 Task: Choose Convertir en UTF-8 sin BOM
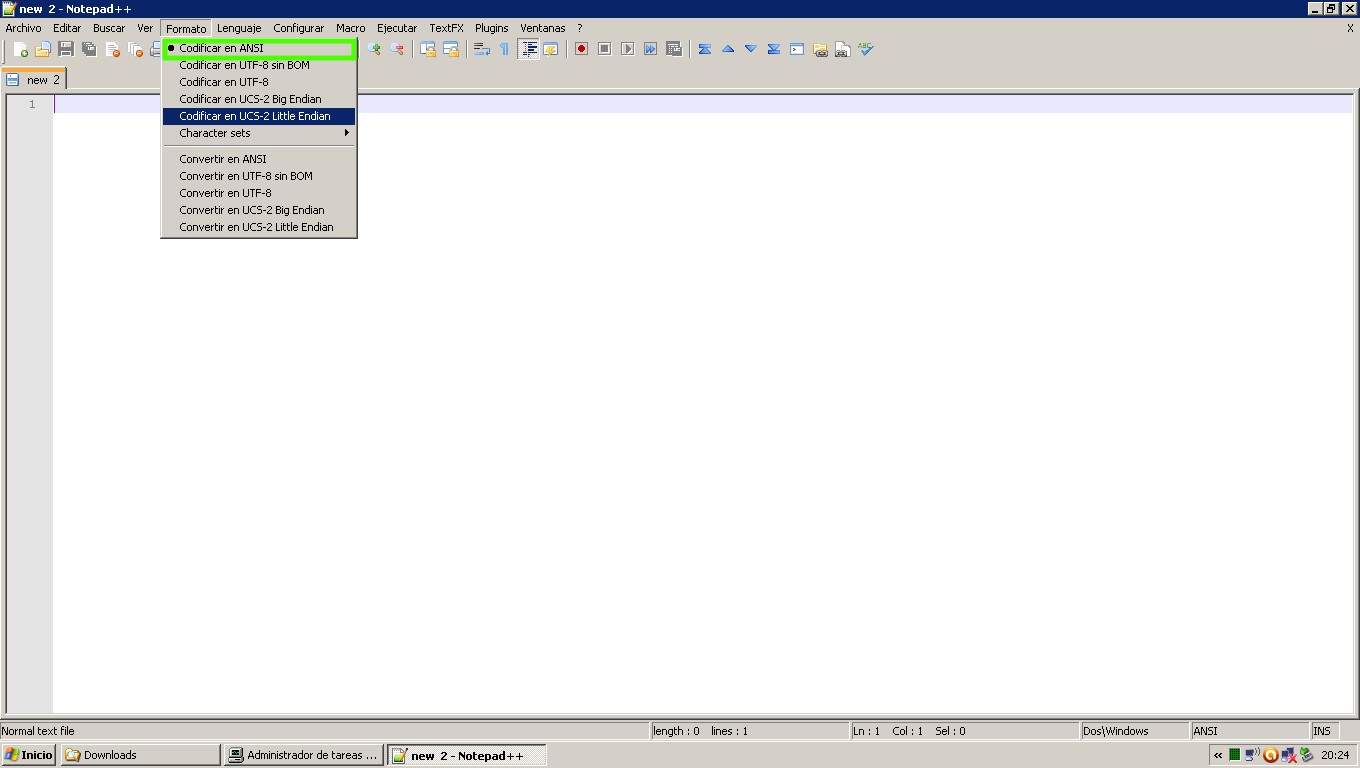coord(259,176)
